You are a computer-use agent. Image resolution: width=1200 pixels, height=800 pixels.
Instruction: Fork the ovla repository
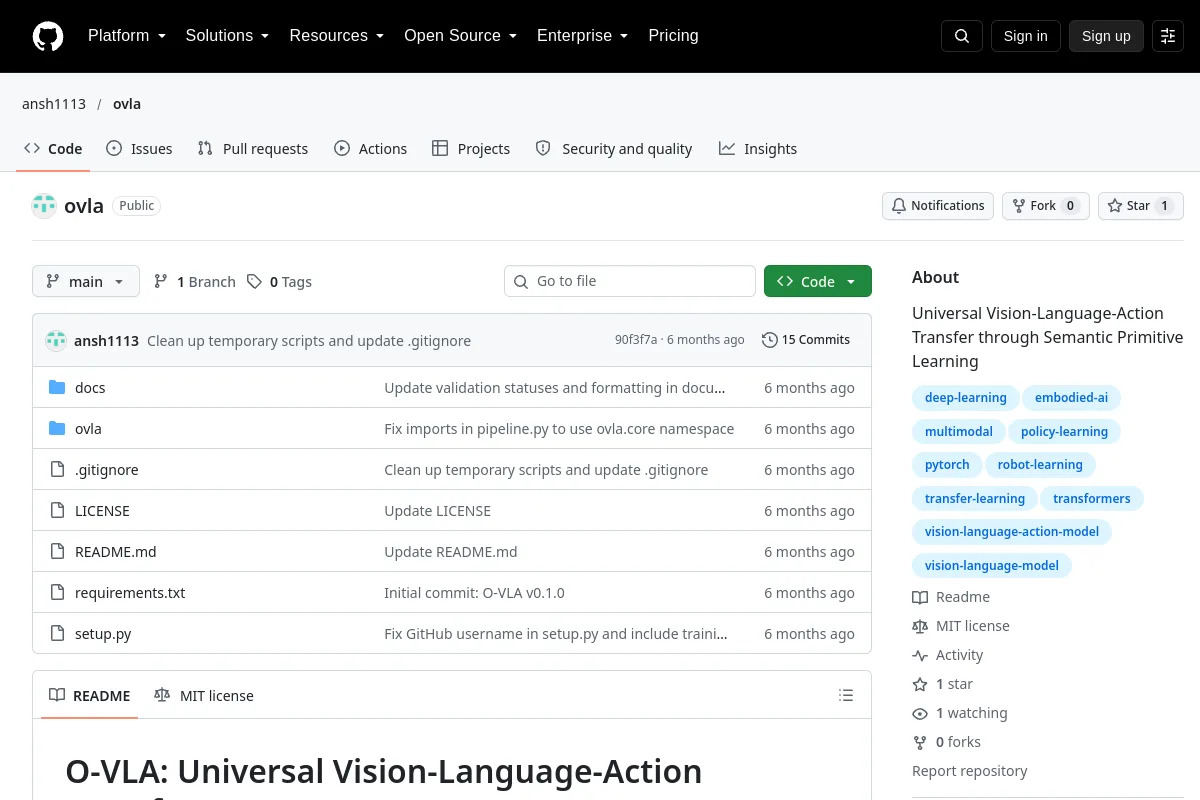[1046, 206]
